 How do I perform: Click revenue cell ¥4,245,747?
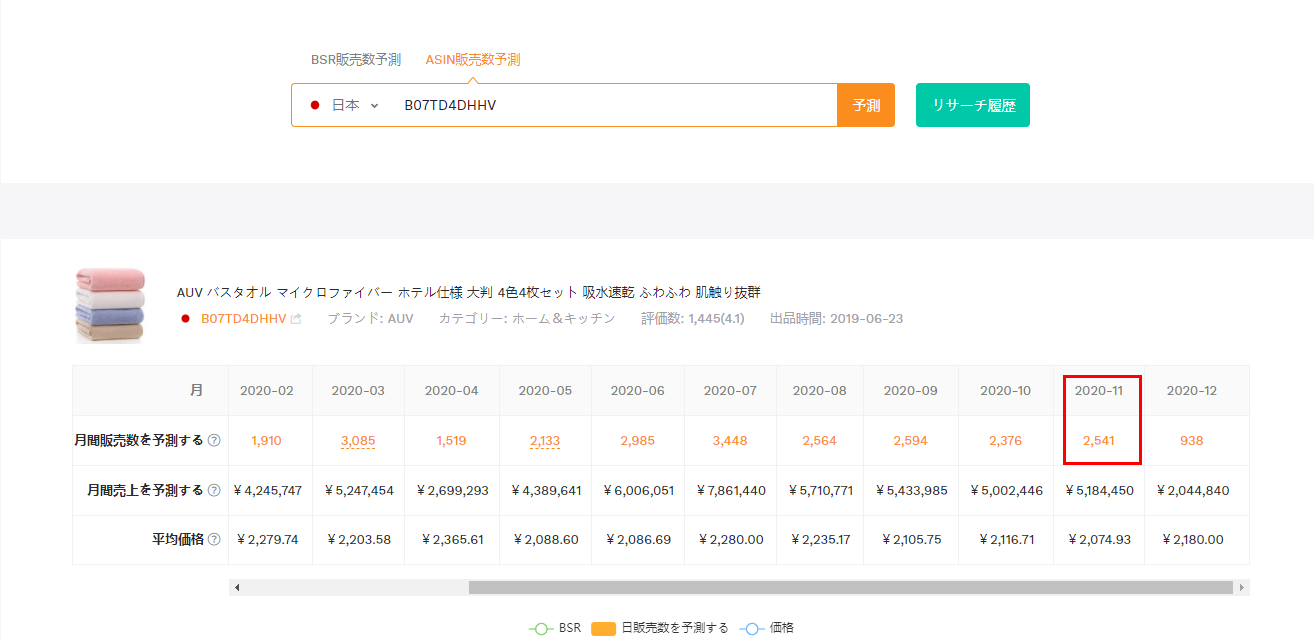point(267,491)
